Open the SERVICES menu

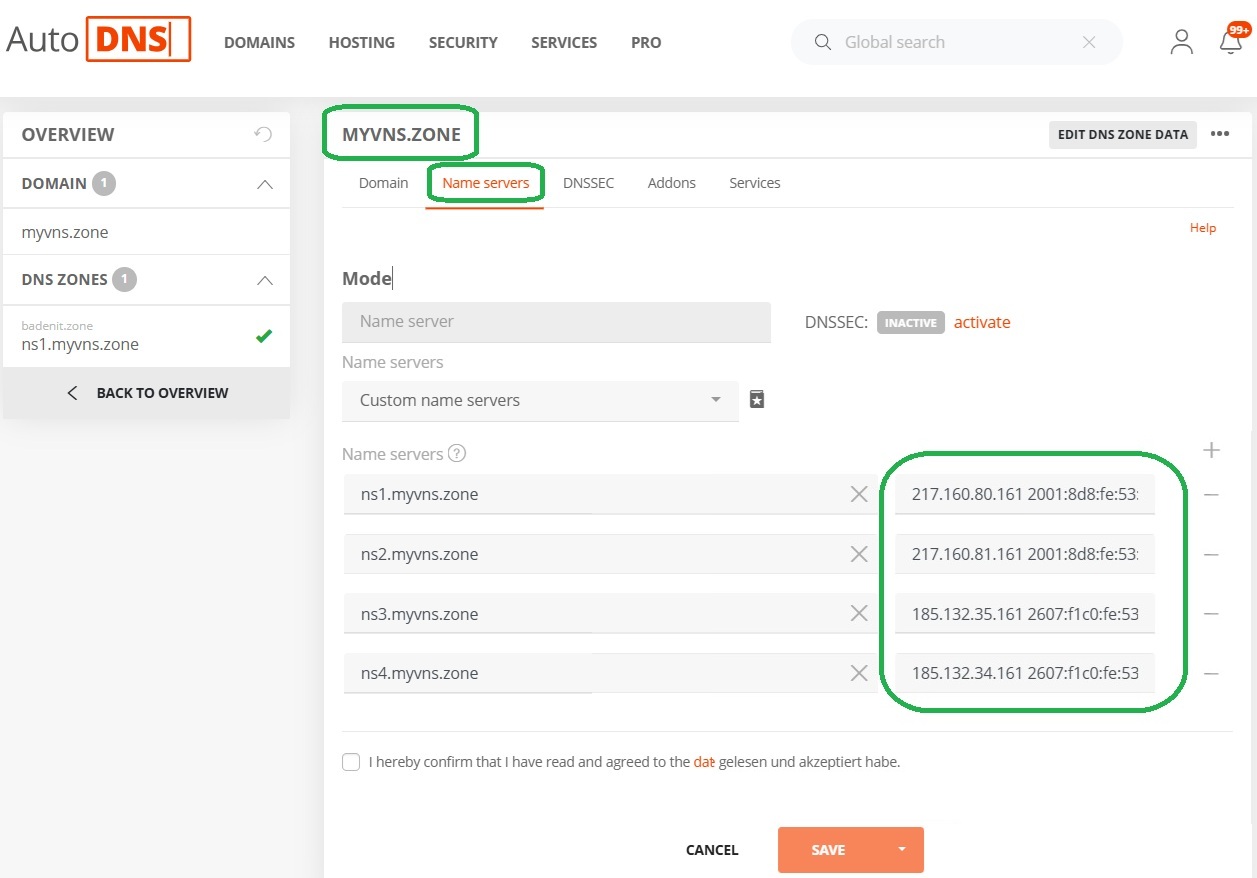coord(564,43)
